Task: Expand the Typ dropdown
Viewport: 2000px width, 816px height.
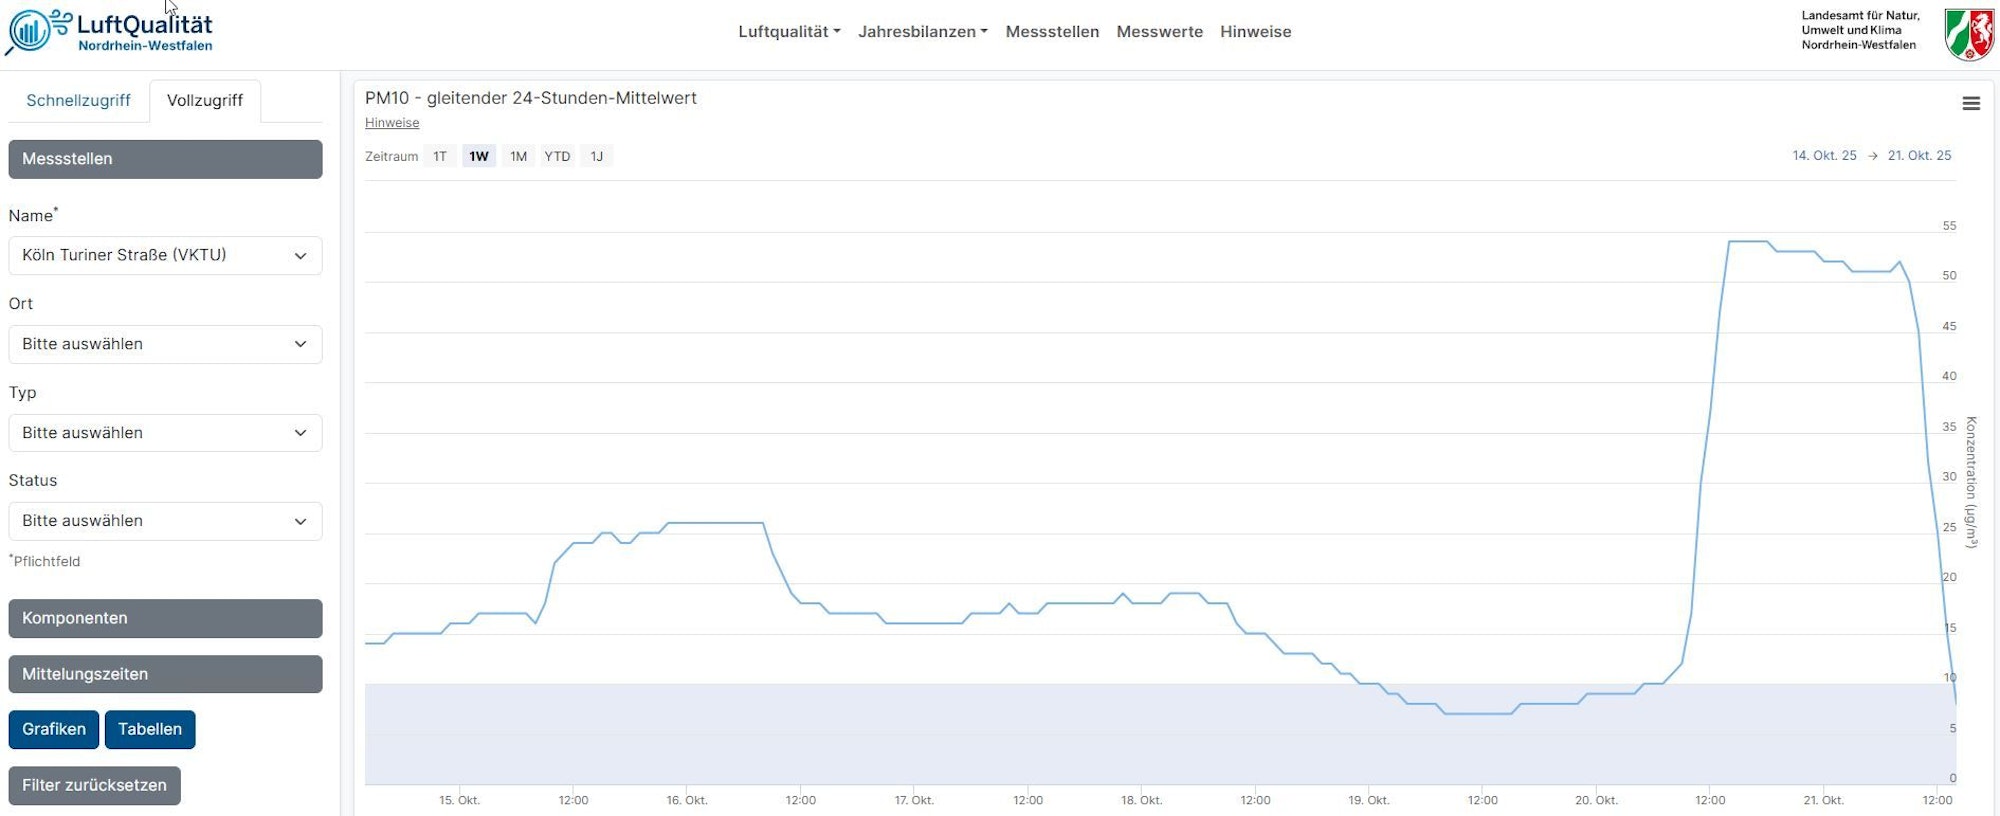Action: 165,433
